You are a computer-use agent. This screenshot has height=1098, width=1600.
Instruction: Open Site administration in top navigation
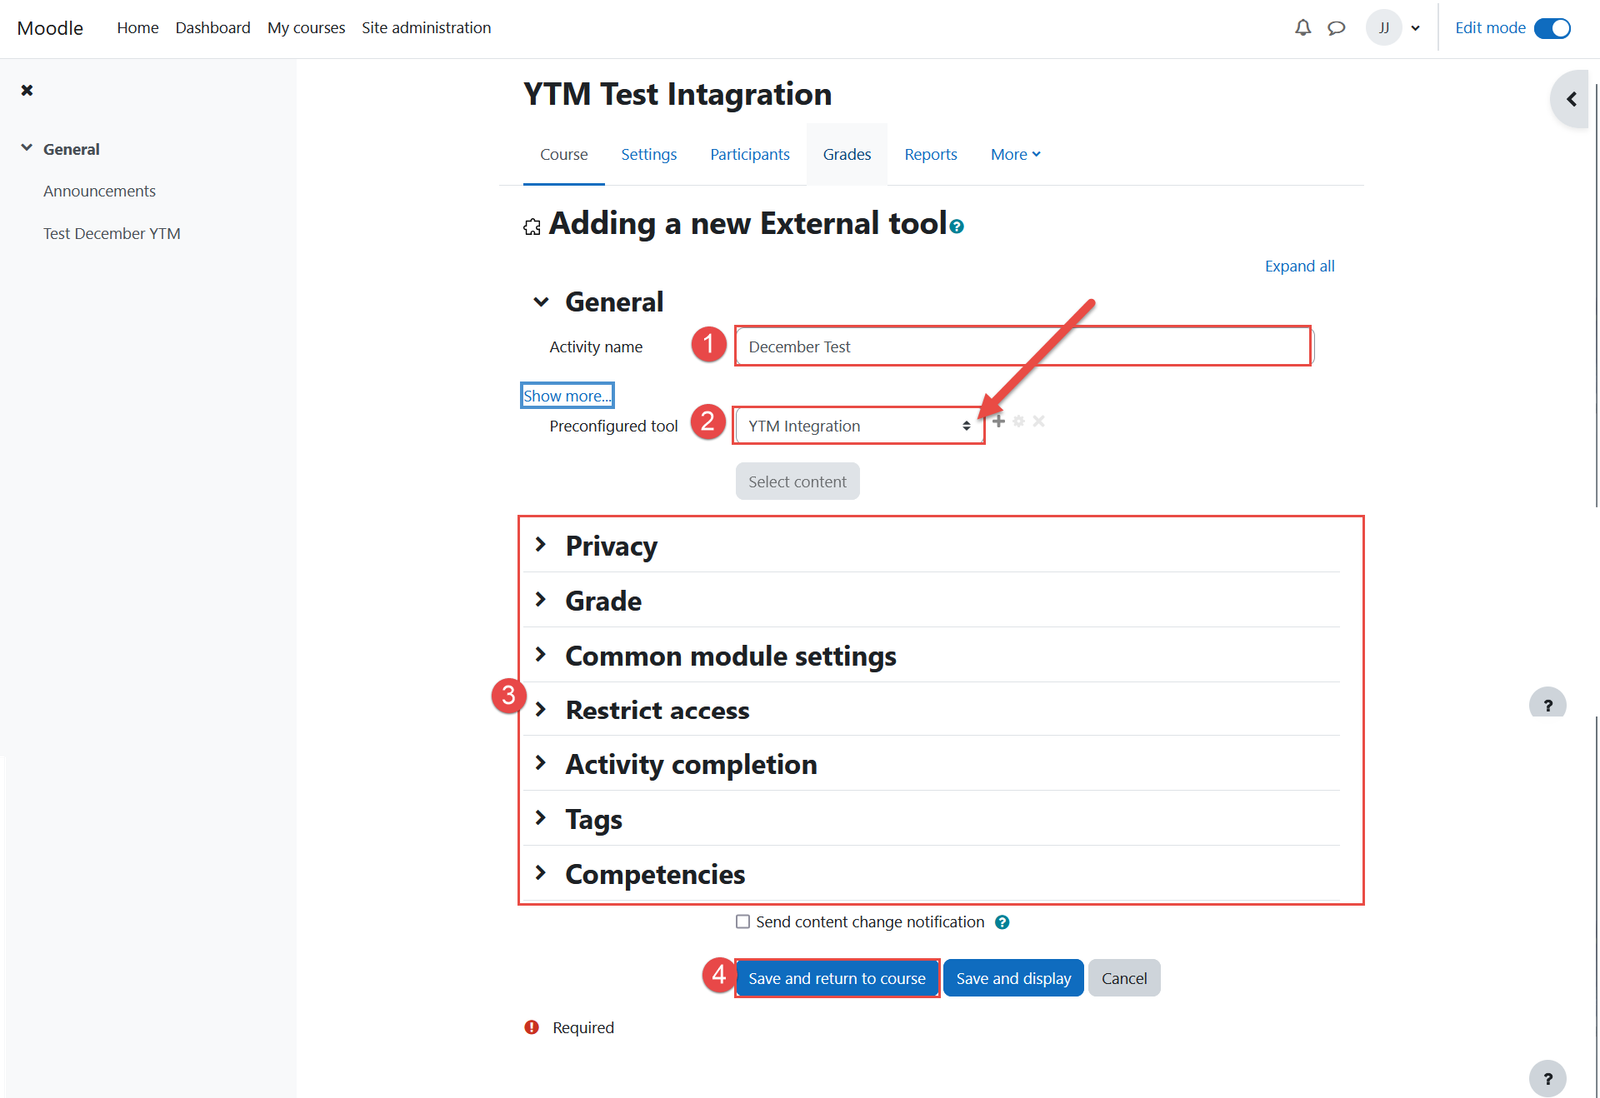point(426,28)
